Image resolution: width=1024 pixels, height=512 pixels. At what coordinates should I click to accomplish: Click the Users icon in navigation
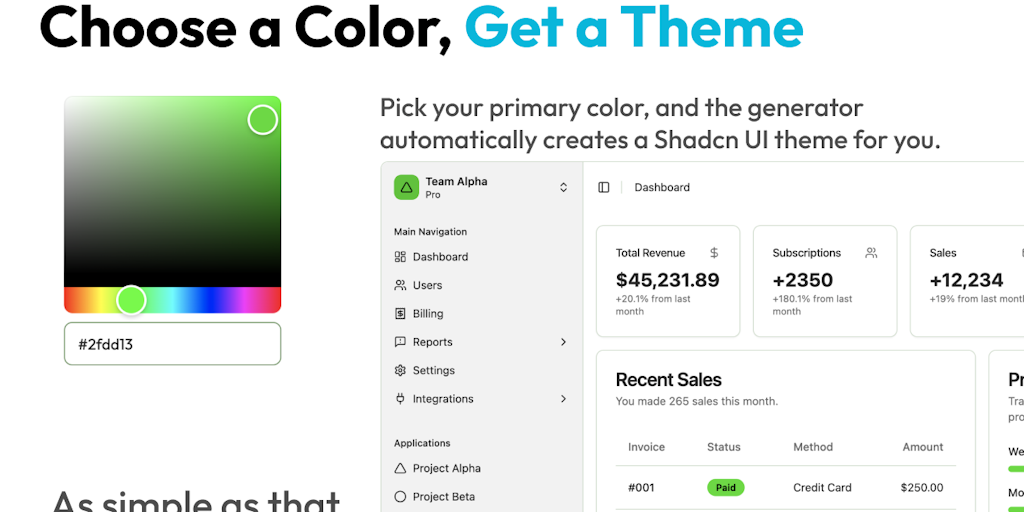tap(401, 285)
